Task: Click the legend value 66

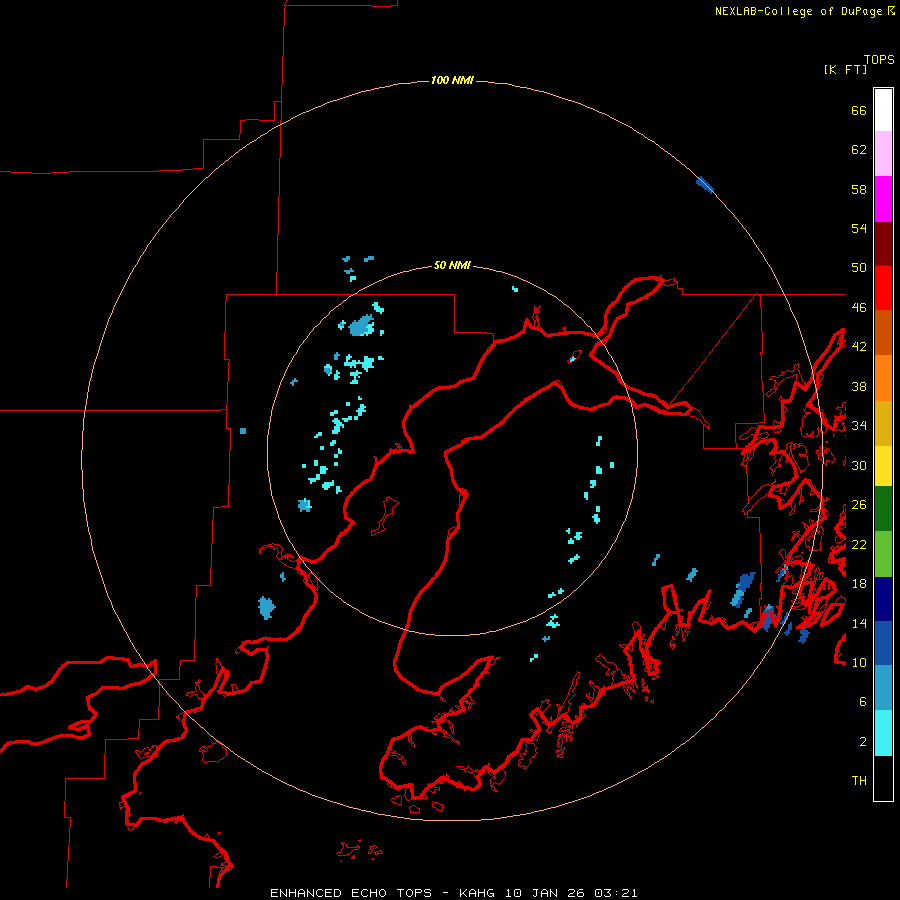Action: coord(859,110)
